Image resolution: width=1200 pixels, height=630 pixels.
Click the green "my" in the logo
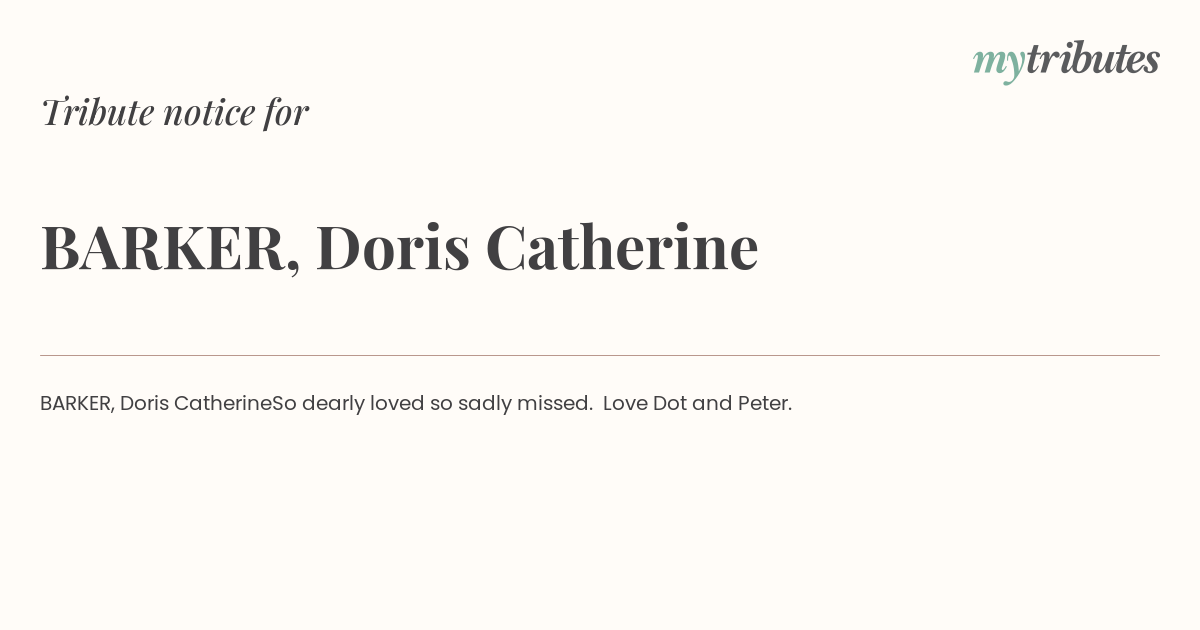pos(999,64)
